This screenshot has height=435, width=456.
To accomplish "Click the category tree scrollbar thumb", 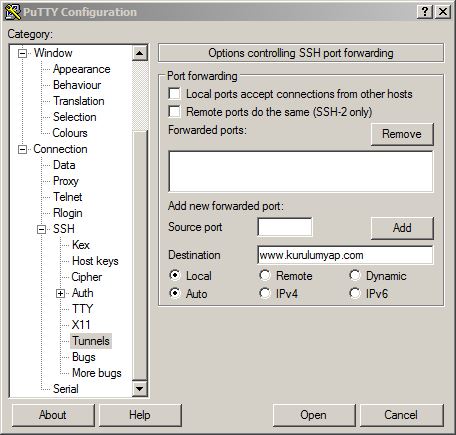I will [x=140, y=256].
